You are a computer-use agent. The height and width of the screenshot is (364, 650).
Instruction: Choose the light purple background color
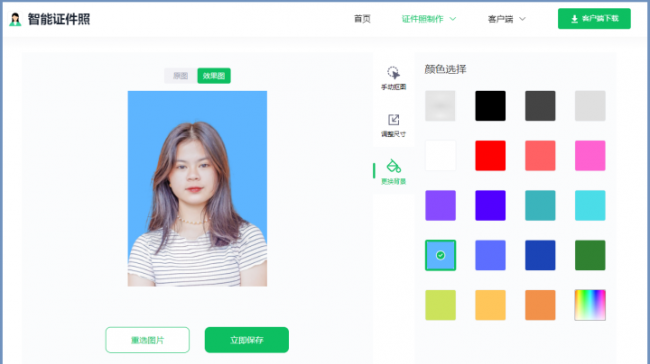[440, 205]
